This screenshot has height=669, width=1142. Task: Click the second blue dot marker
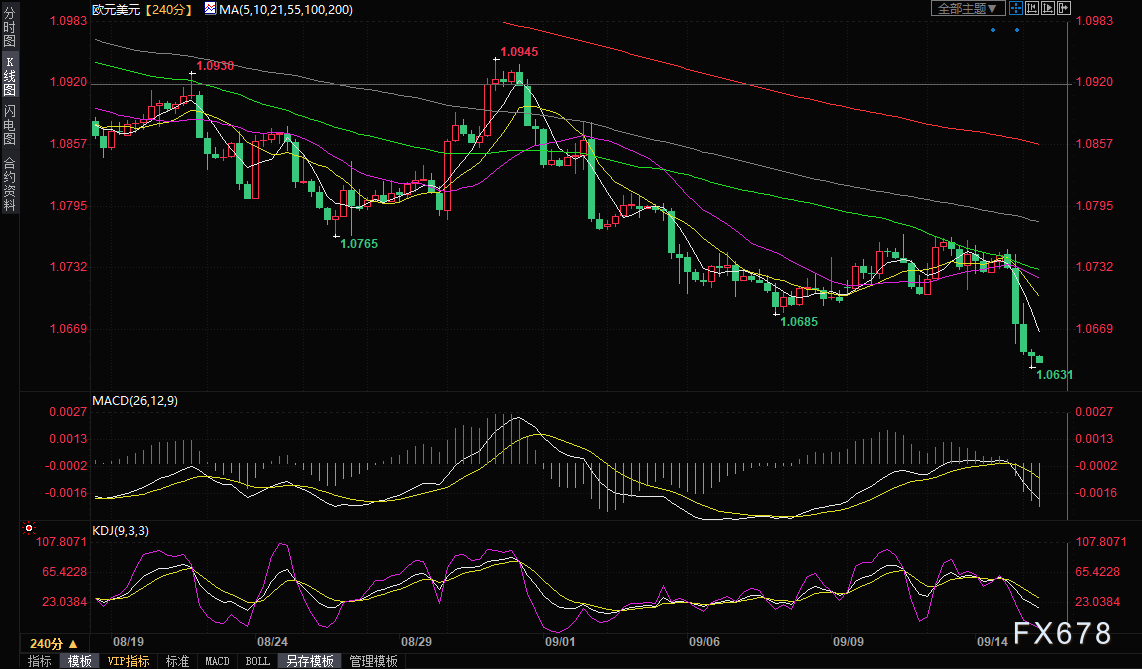[x=1017, y=30]
